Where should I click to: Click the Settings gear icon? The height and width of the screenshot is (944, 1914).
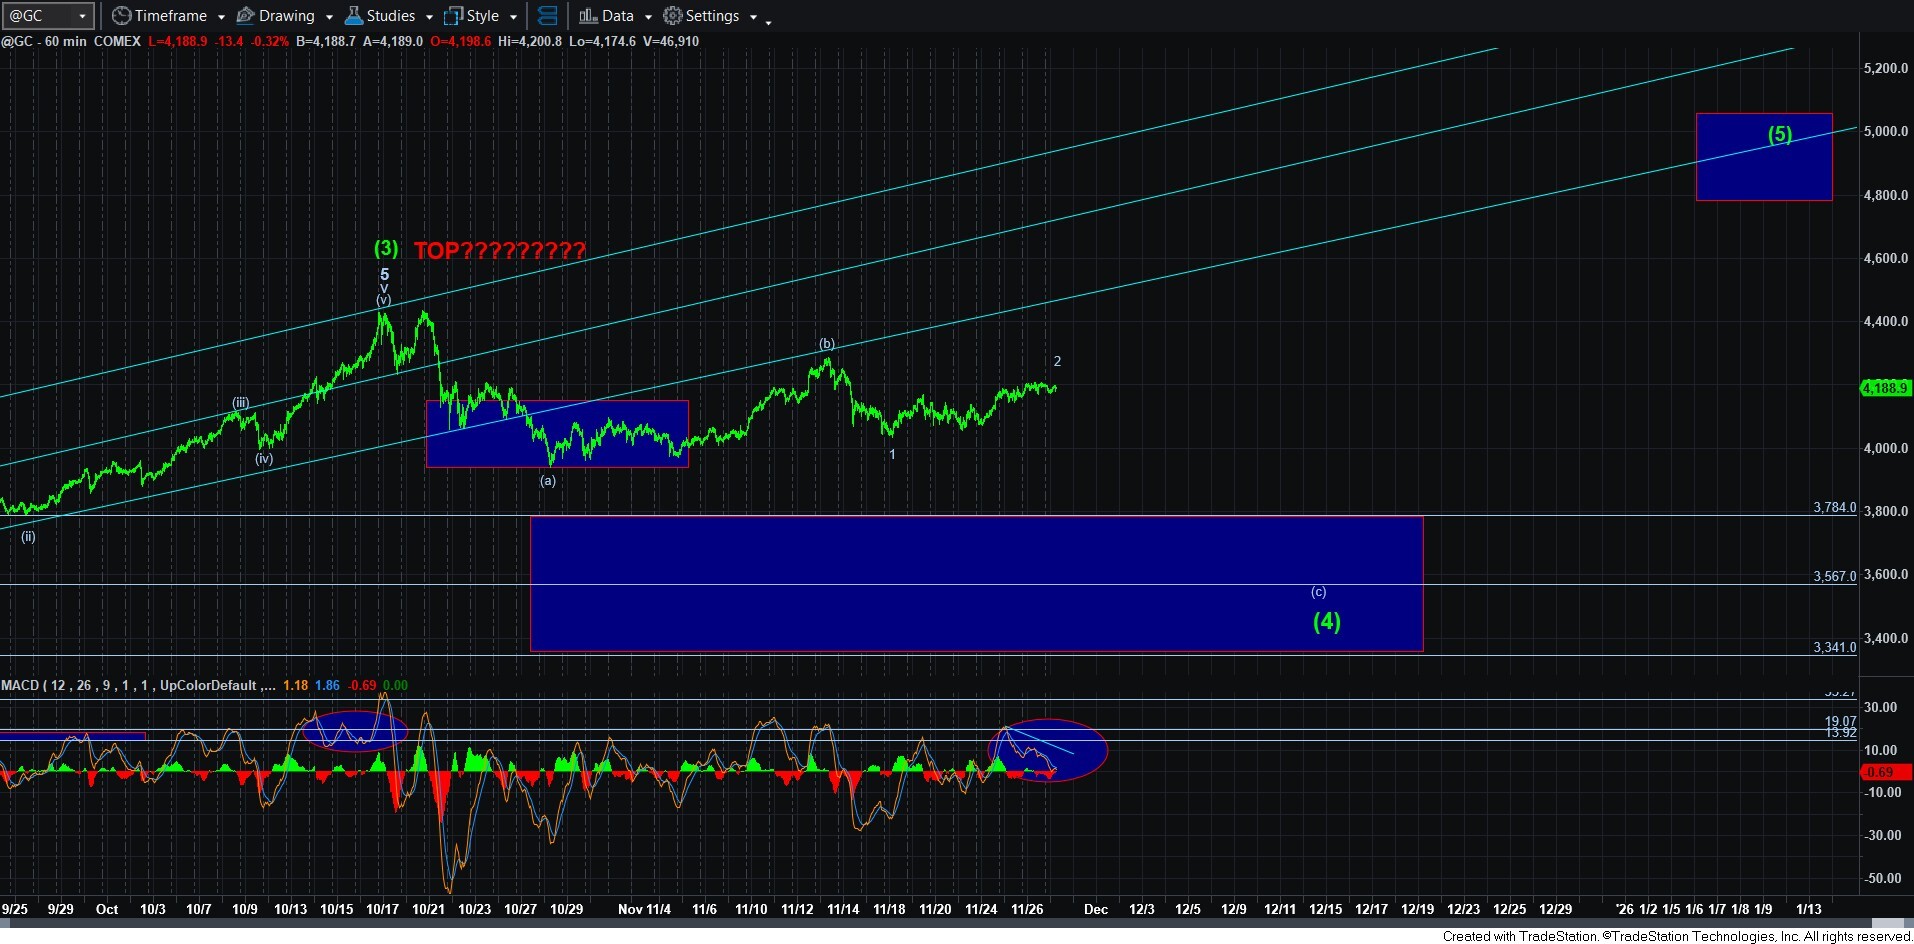point(673,16)
